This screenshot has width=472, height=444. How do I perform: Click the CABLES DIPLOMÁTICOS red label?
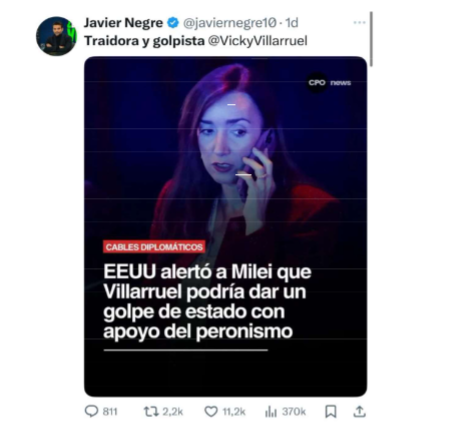(154, 247)
